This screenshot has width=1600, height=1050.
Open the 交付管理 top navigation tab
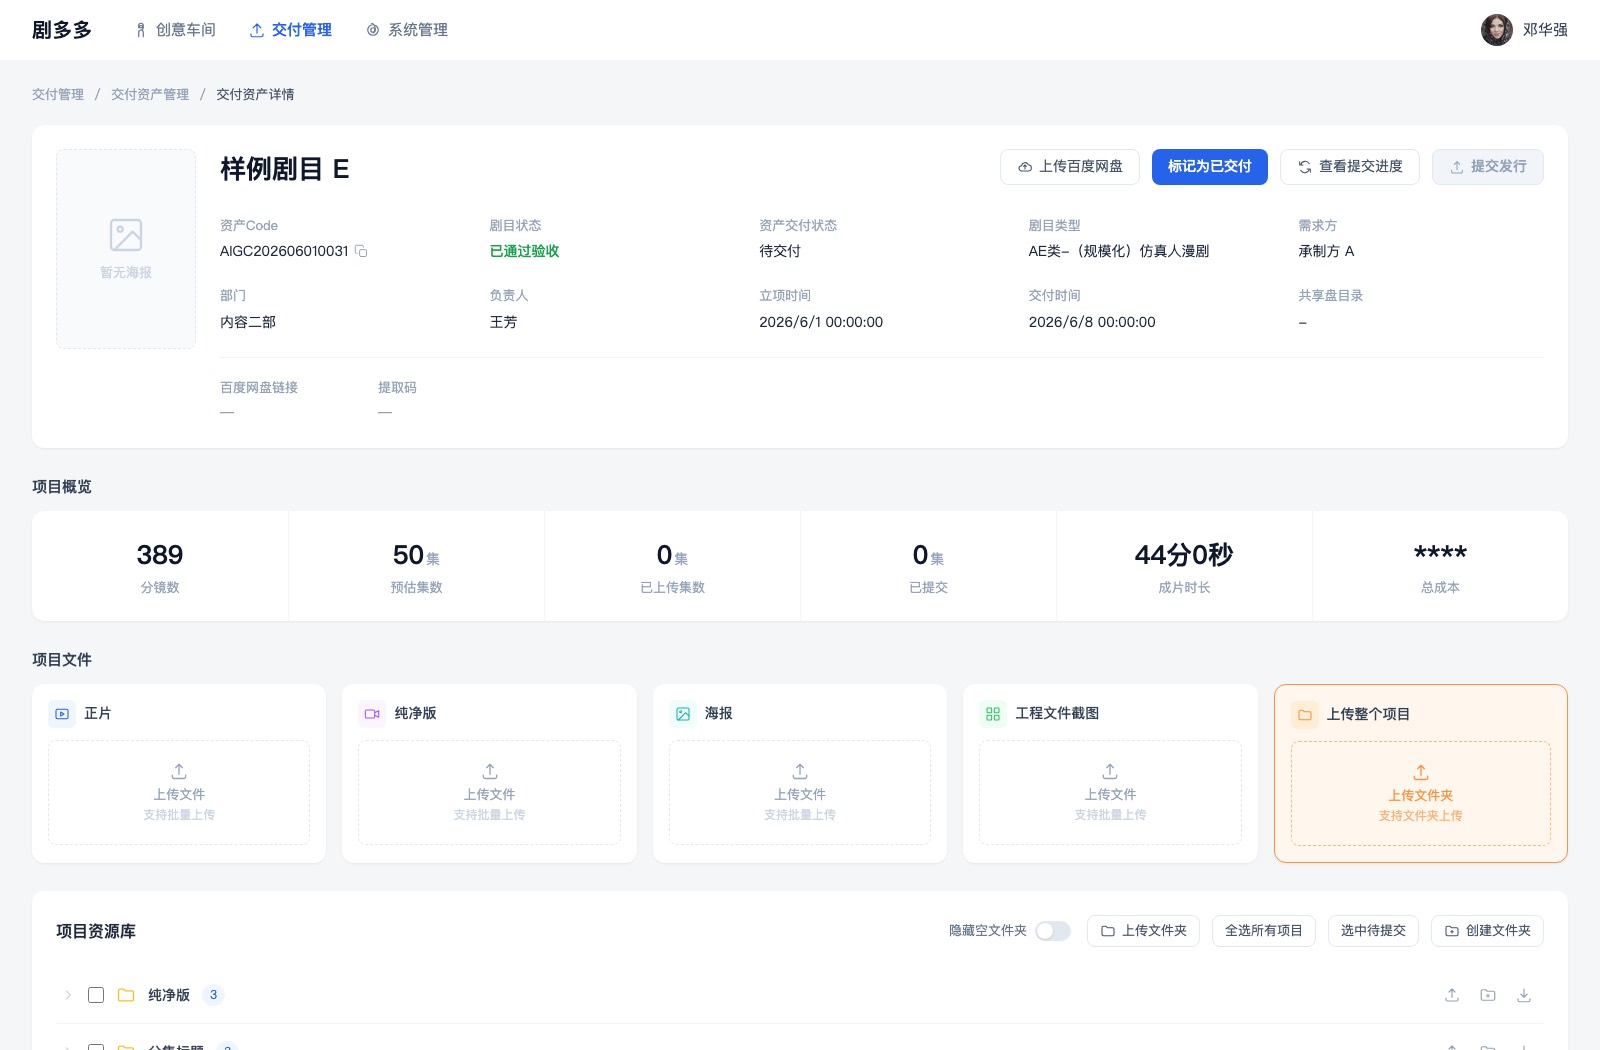point(291,30)
